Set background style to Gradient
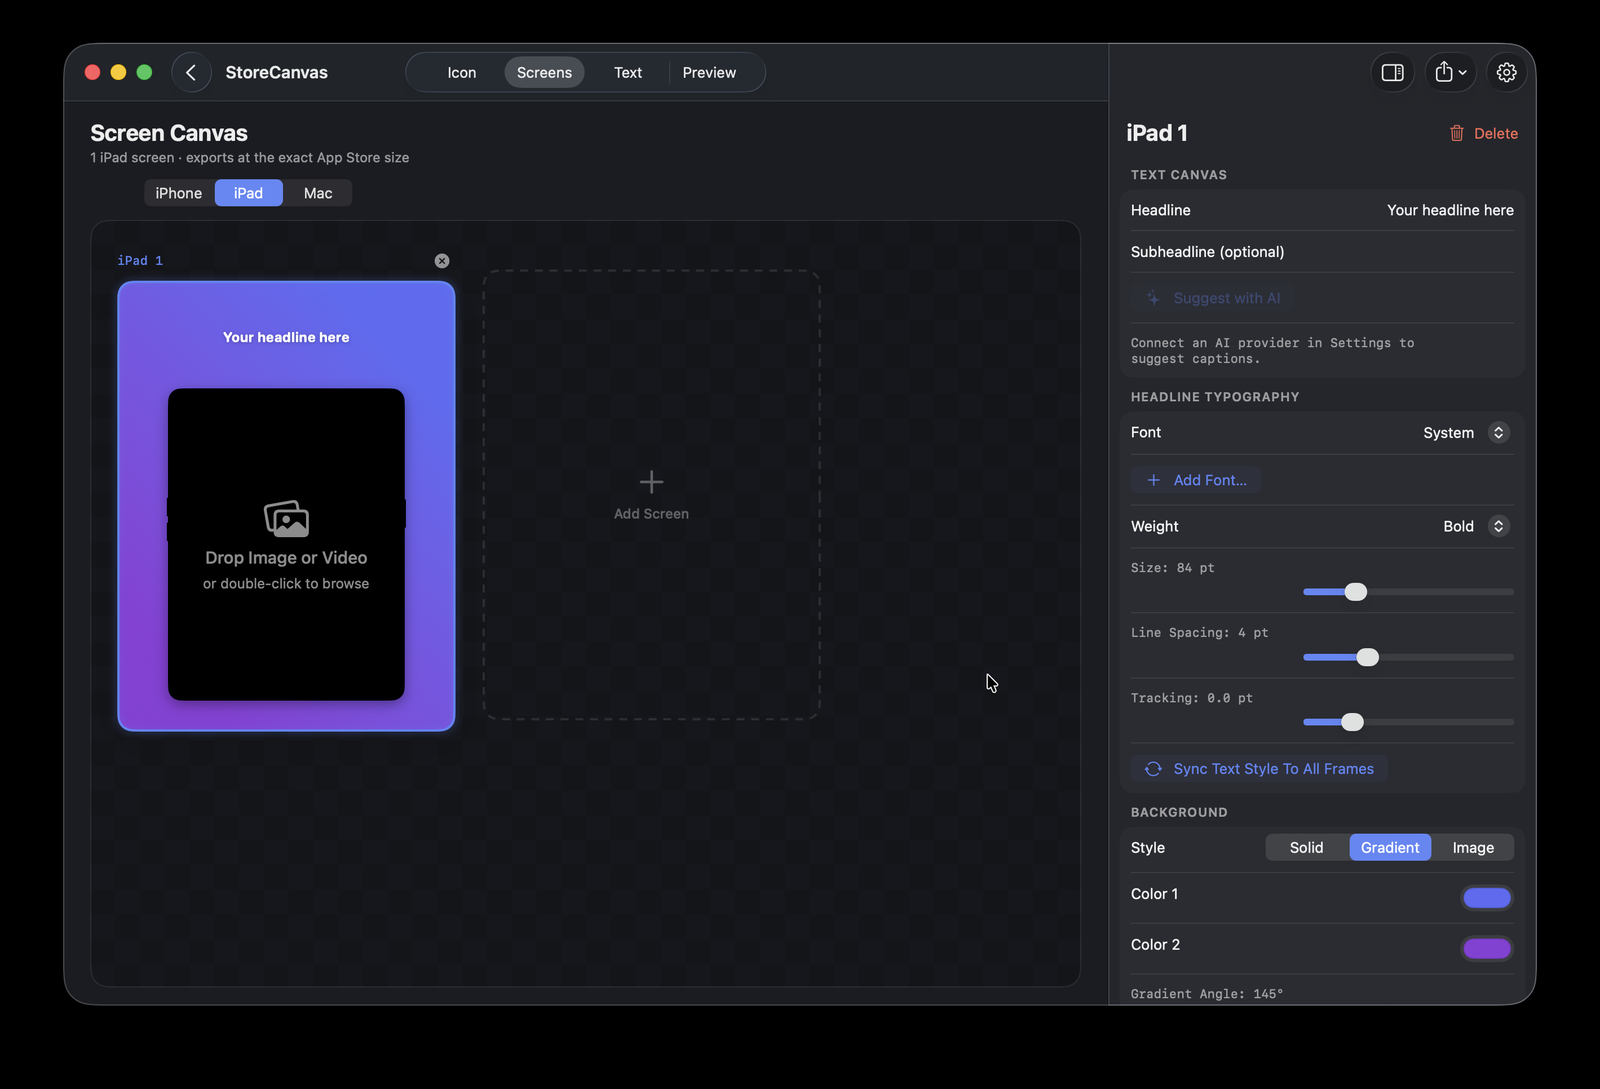This screenshot has height=1089, width=1600. click(x=1390, y=847)
